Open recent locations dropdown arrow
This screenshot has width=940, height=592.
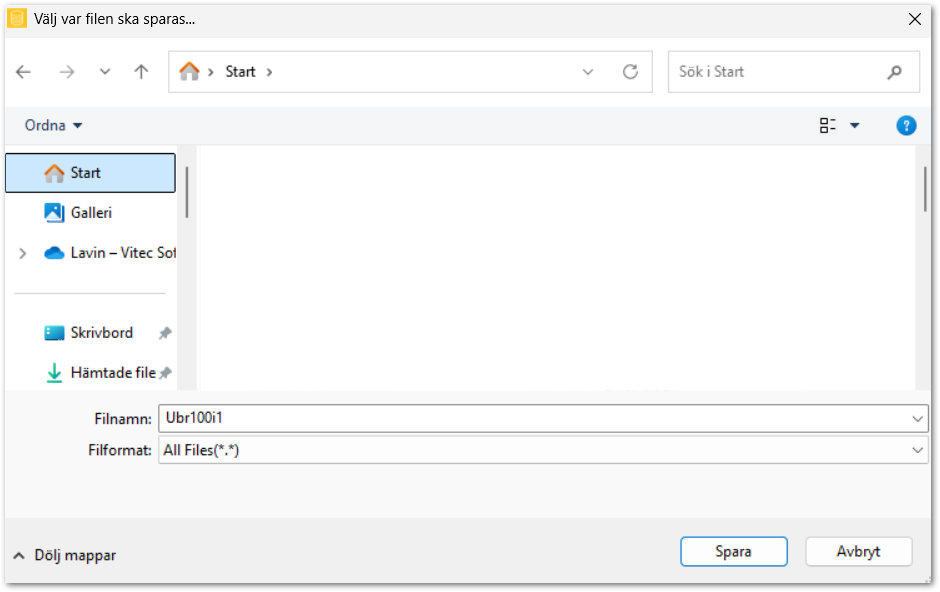click(x=105, y=72)
